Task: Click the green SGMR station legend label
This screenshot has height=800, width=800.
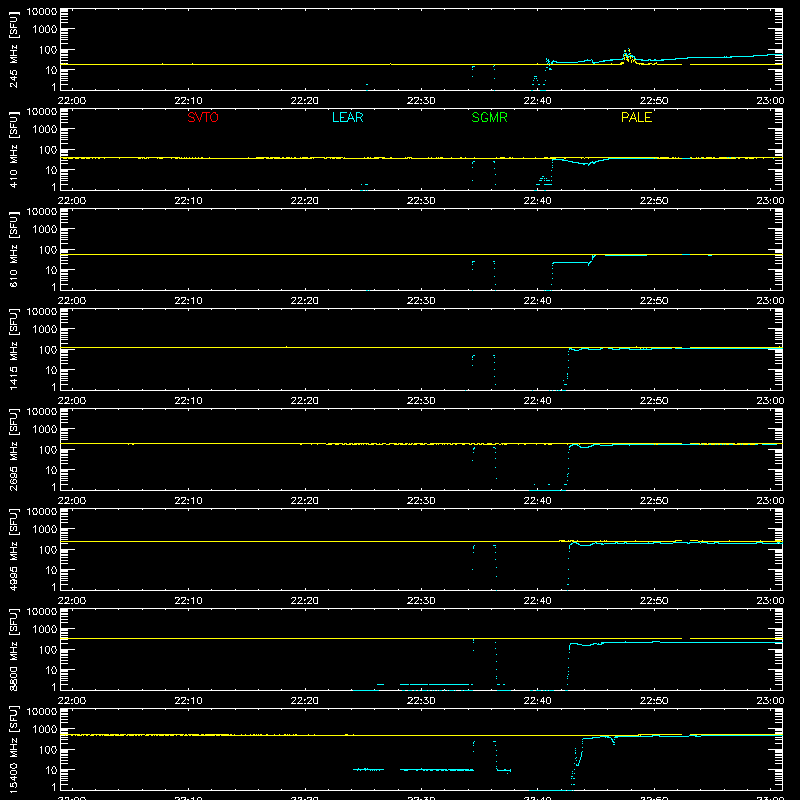Action: (x=489, y=117)
